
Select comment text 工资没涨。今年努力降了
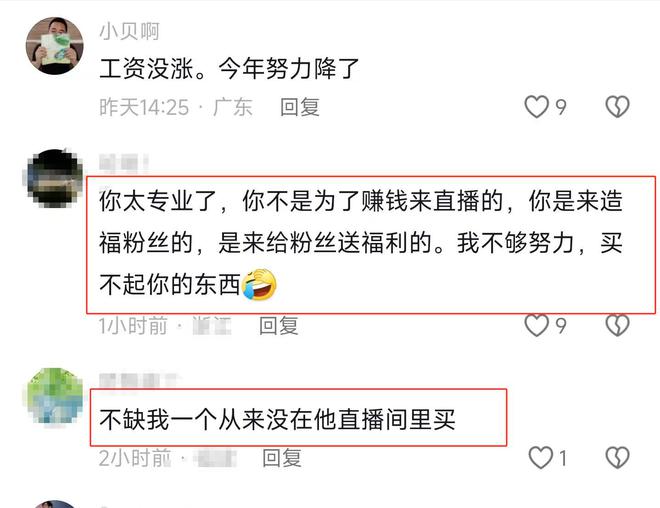pos(229,69)
